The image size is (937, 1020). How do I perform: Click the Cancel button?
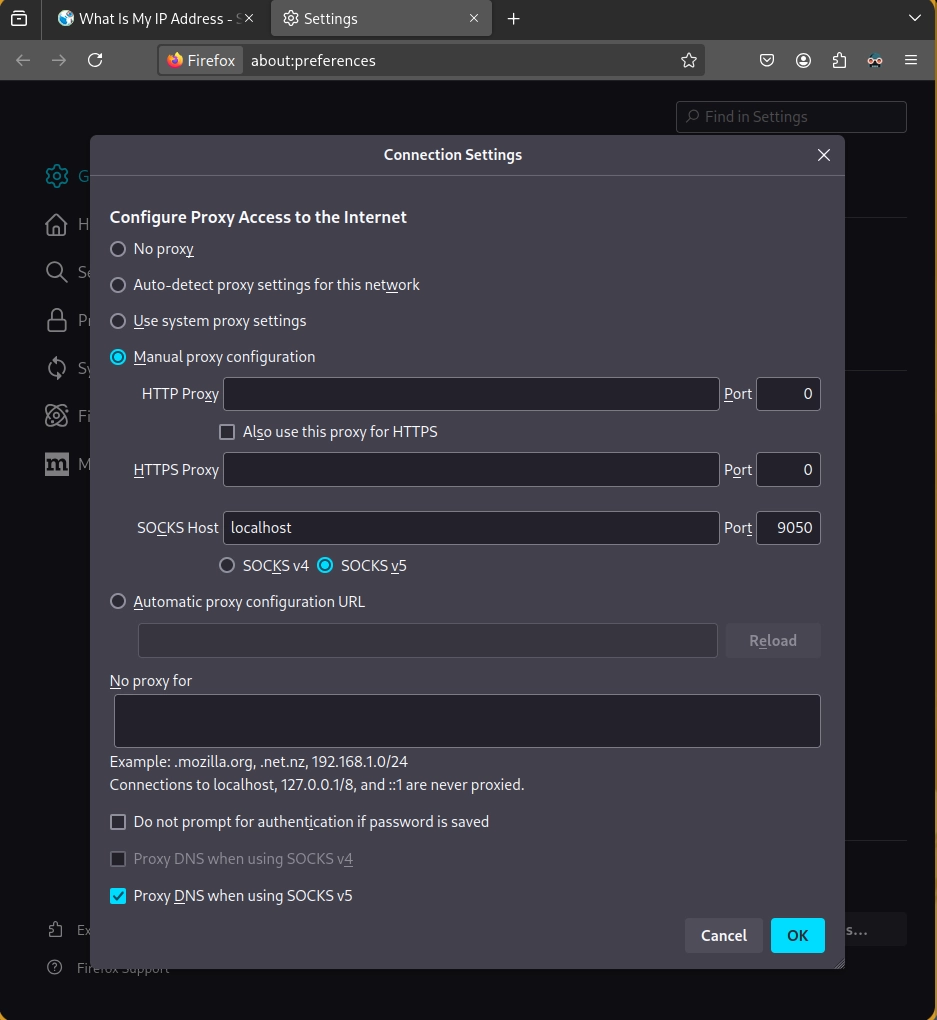point(724,935)
